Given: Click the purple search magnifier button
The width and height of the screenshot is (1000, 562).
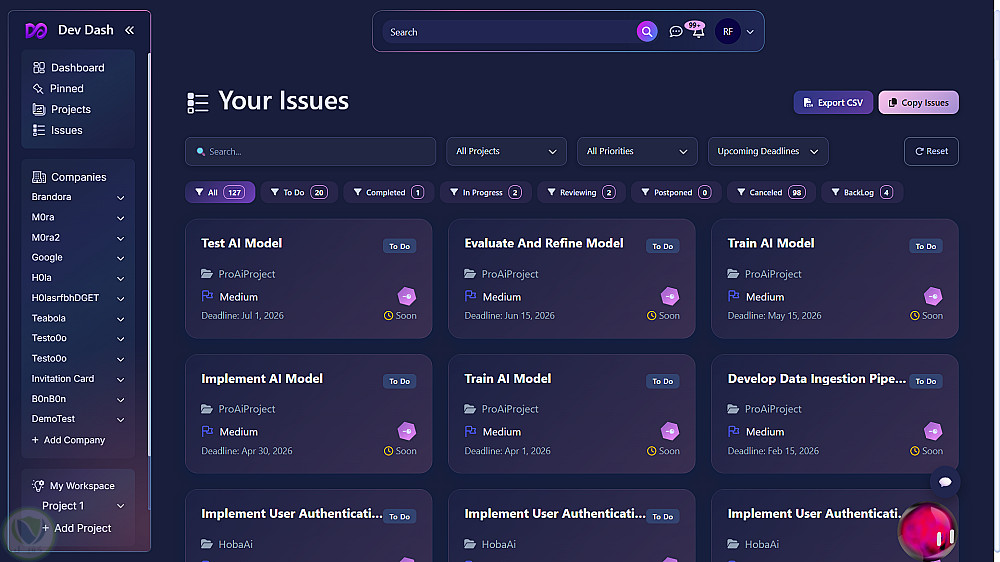Looking at the screenshot, I should (647, 32).
